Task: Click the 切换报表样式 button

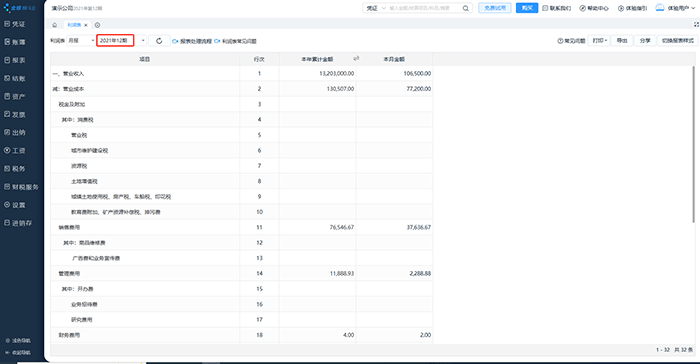Action: 677,41
